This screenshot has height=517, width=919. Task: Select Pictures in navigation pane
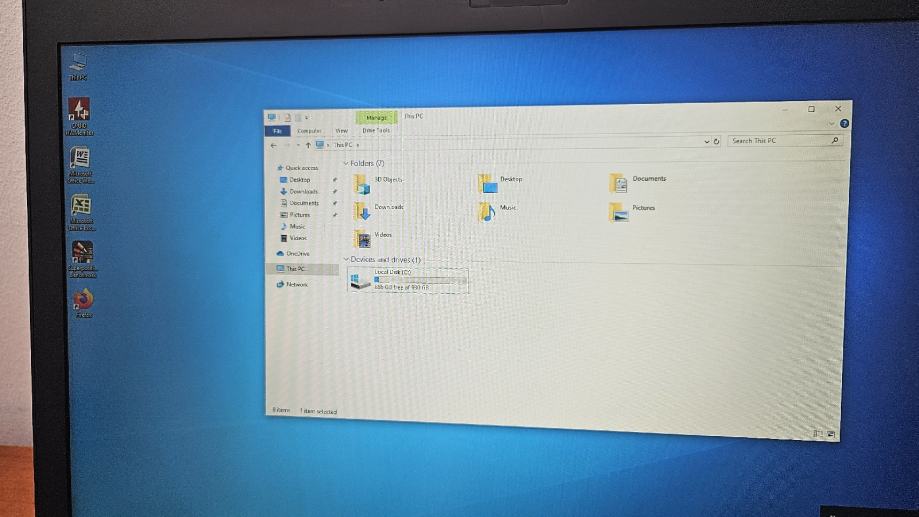pyautogui.click(x=295, y=215)
